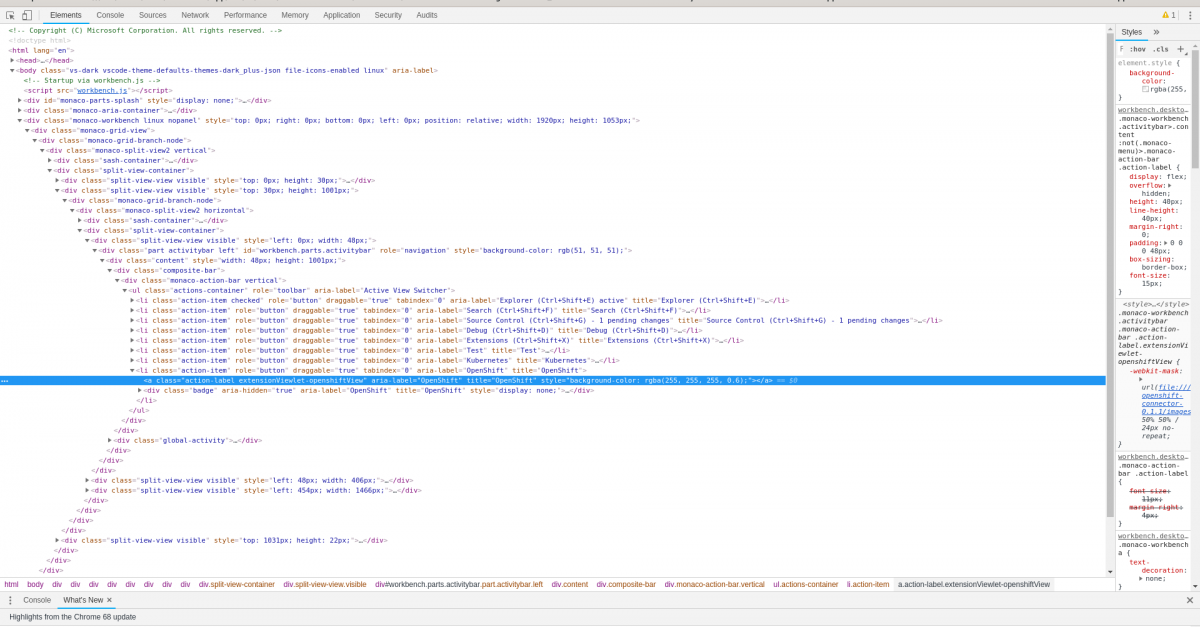Add a new style rule with plus icon
Viewport: 1200px width, 627px height.
tap(1180, 48)
